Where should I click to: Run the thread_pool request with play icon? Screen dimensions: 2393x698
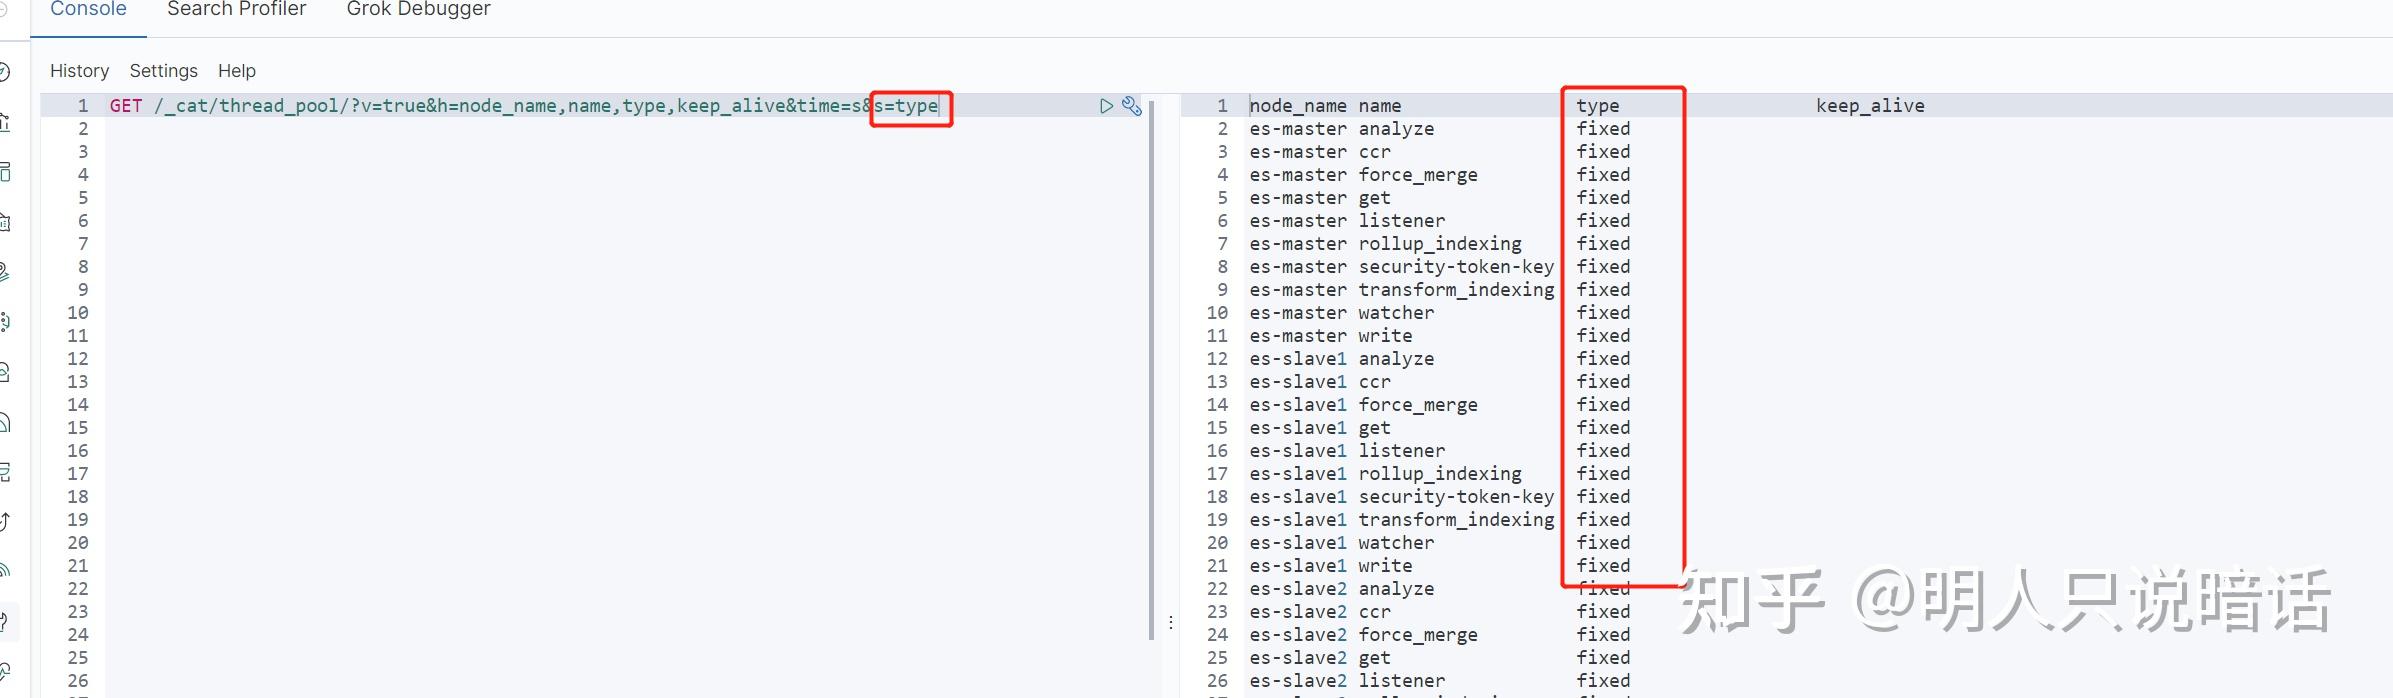click(1106, 106)
